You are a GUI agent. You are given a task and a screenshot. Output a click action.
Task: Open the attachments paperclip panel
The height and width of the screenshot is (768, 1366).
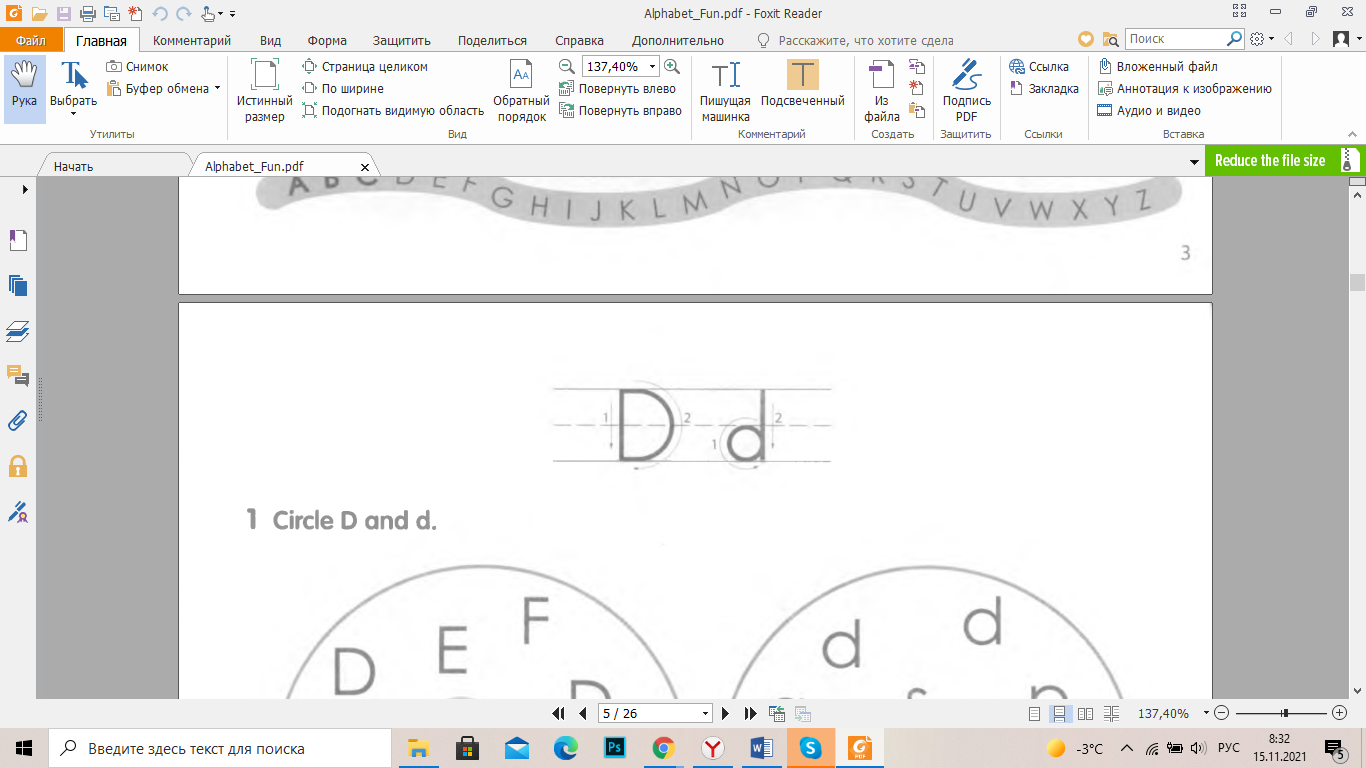coord(18,420)
